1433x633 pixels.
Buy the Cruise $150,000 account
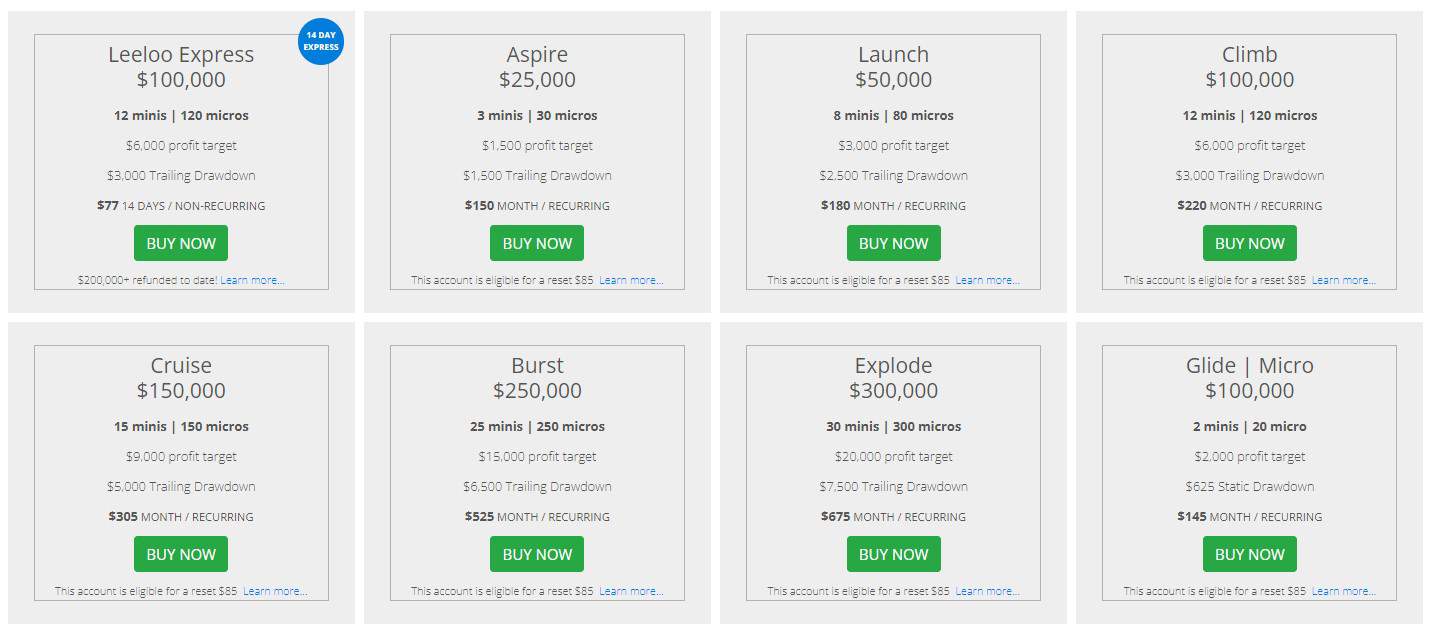pos(181,554)
